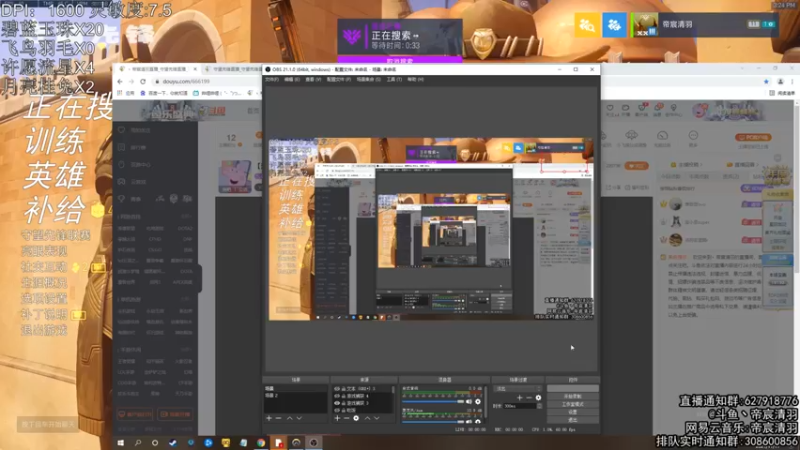Open OBS 帮助(H) menu
Viewport: 800px width, 450px height.
point(415,80)
